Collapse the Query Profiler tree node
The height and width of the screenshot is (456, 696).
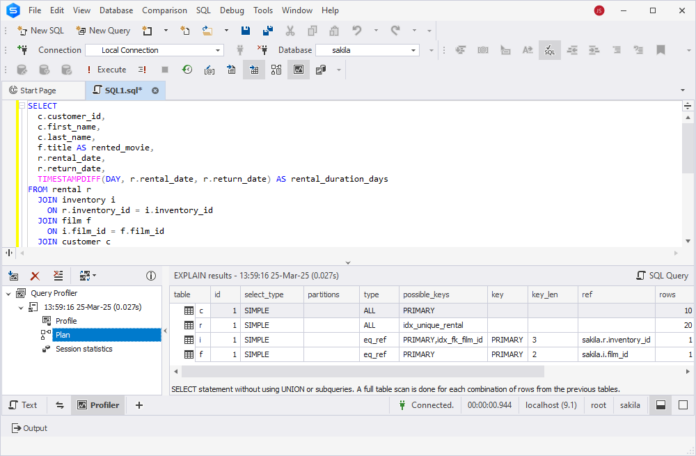pos(8,293)
